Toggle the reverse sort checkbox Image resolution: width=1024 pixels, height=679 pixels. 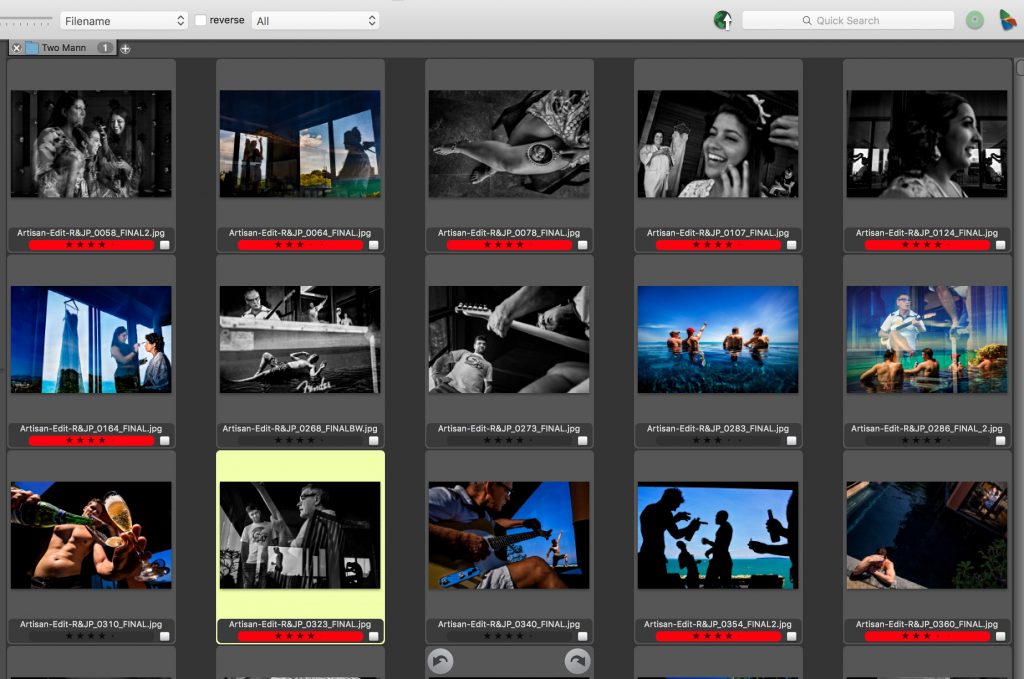[200, 20]
